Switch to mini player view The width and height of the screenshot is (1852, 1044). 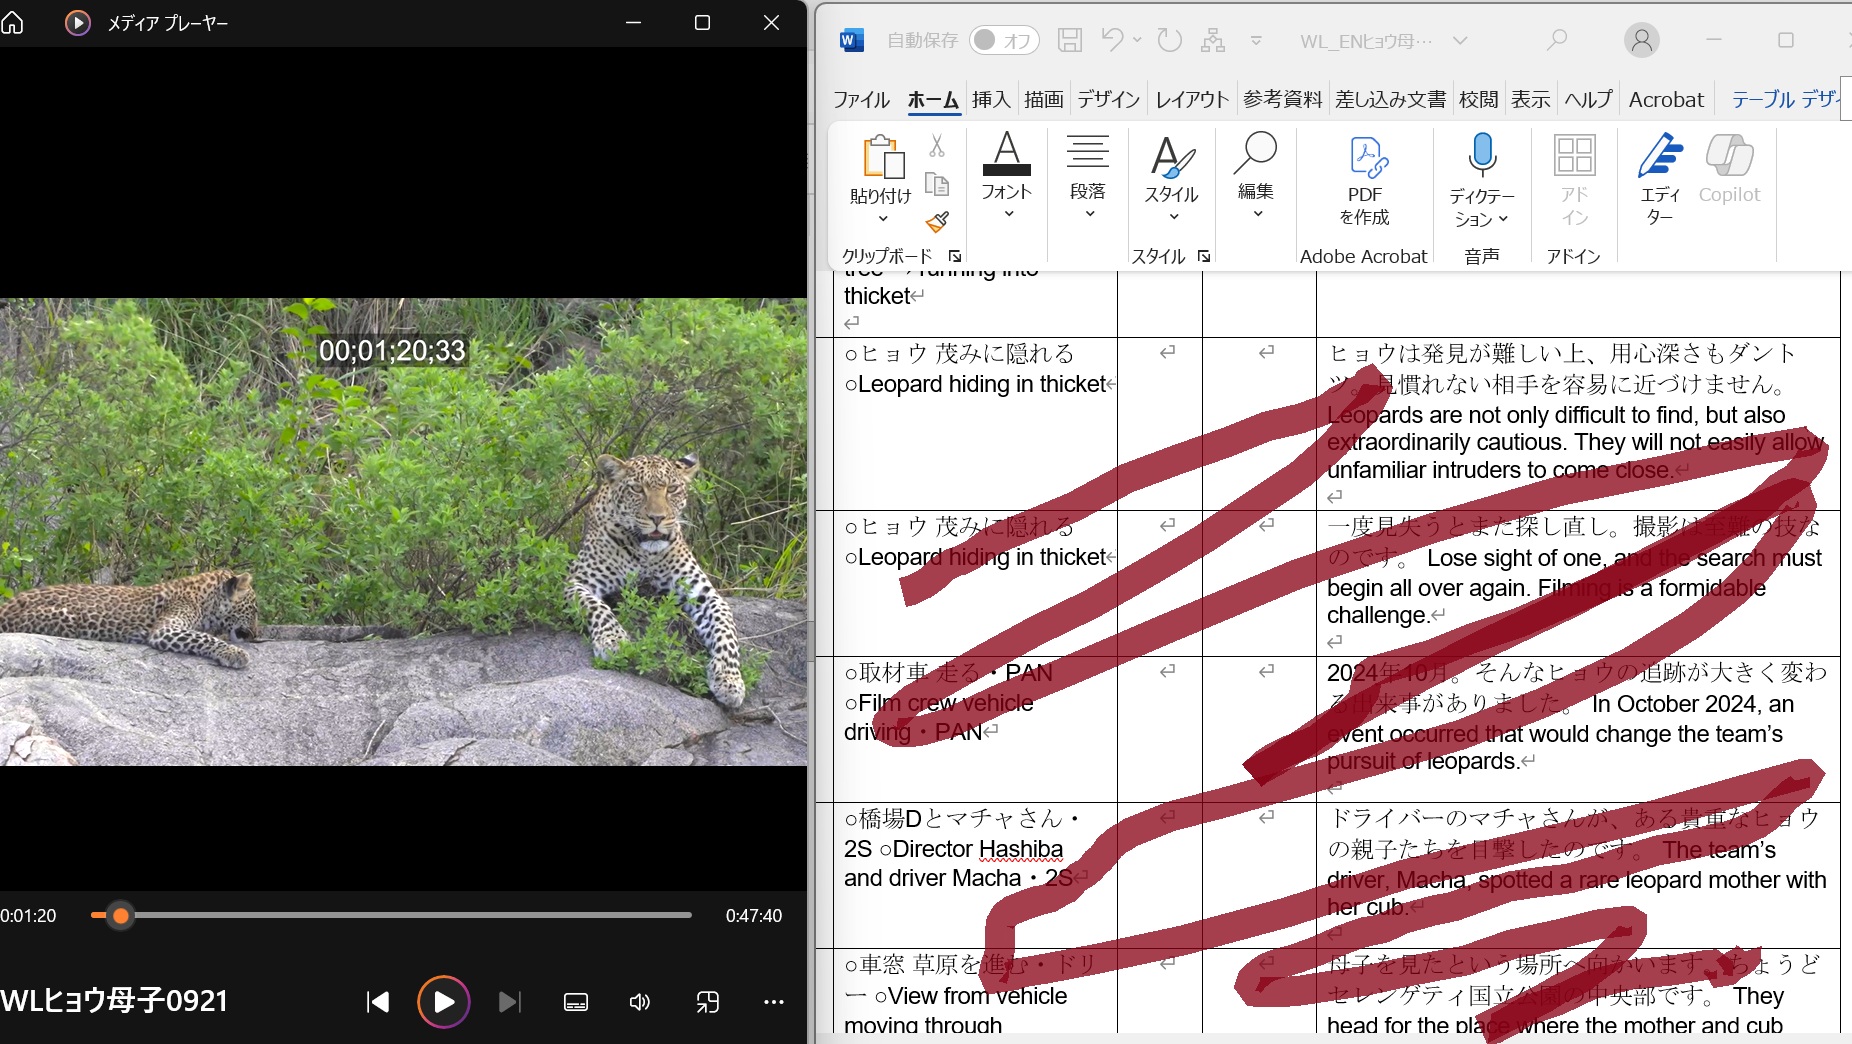coord(708,1001)
